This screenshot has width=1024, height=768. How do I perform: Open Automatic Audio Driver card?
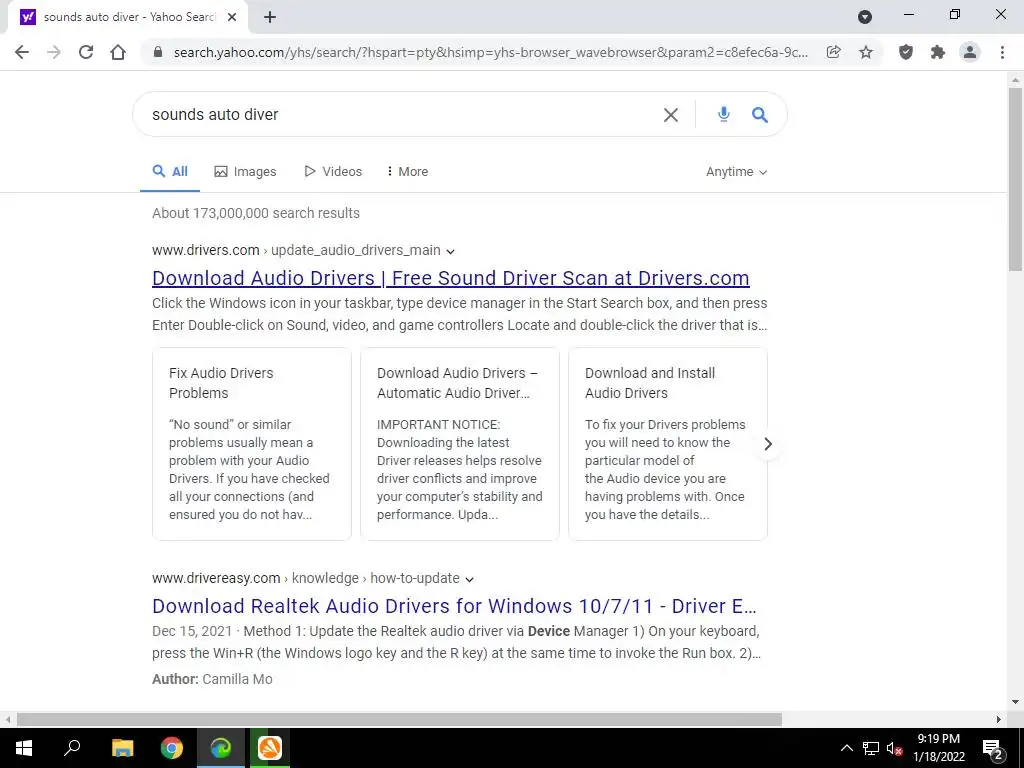460,444
